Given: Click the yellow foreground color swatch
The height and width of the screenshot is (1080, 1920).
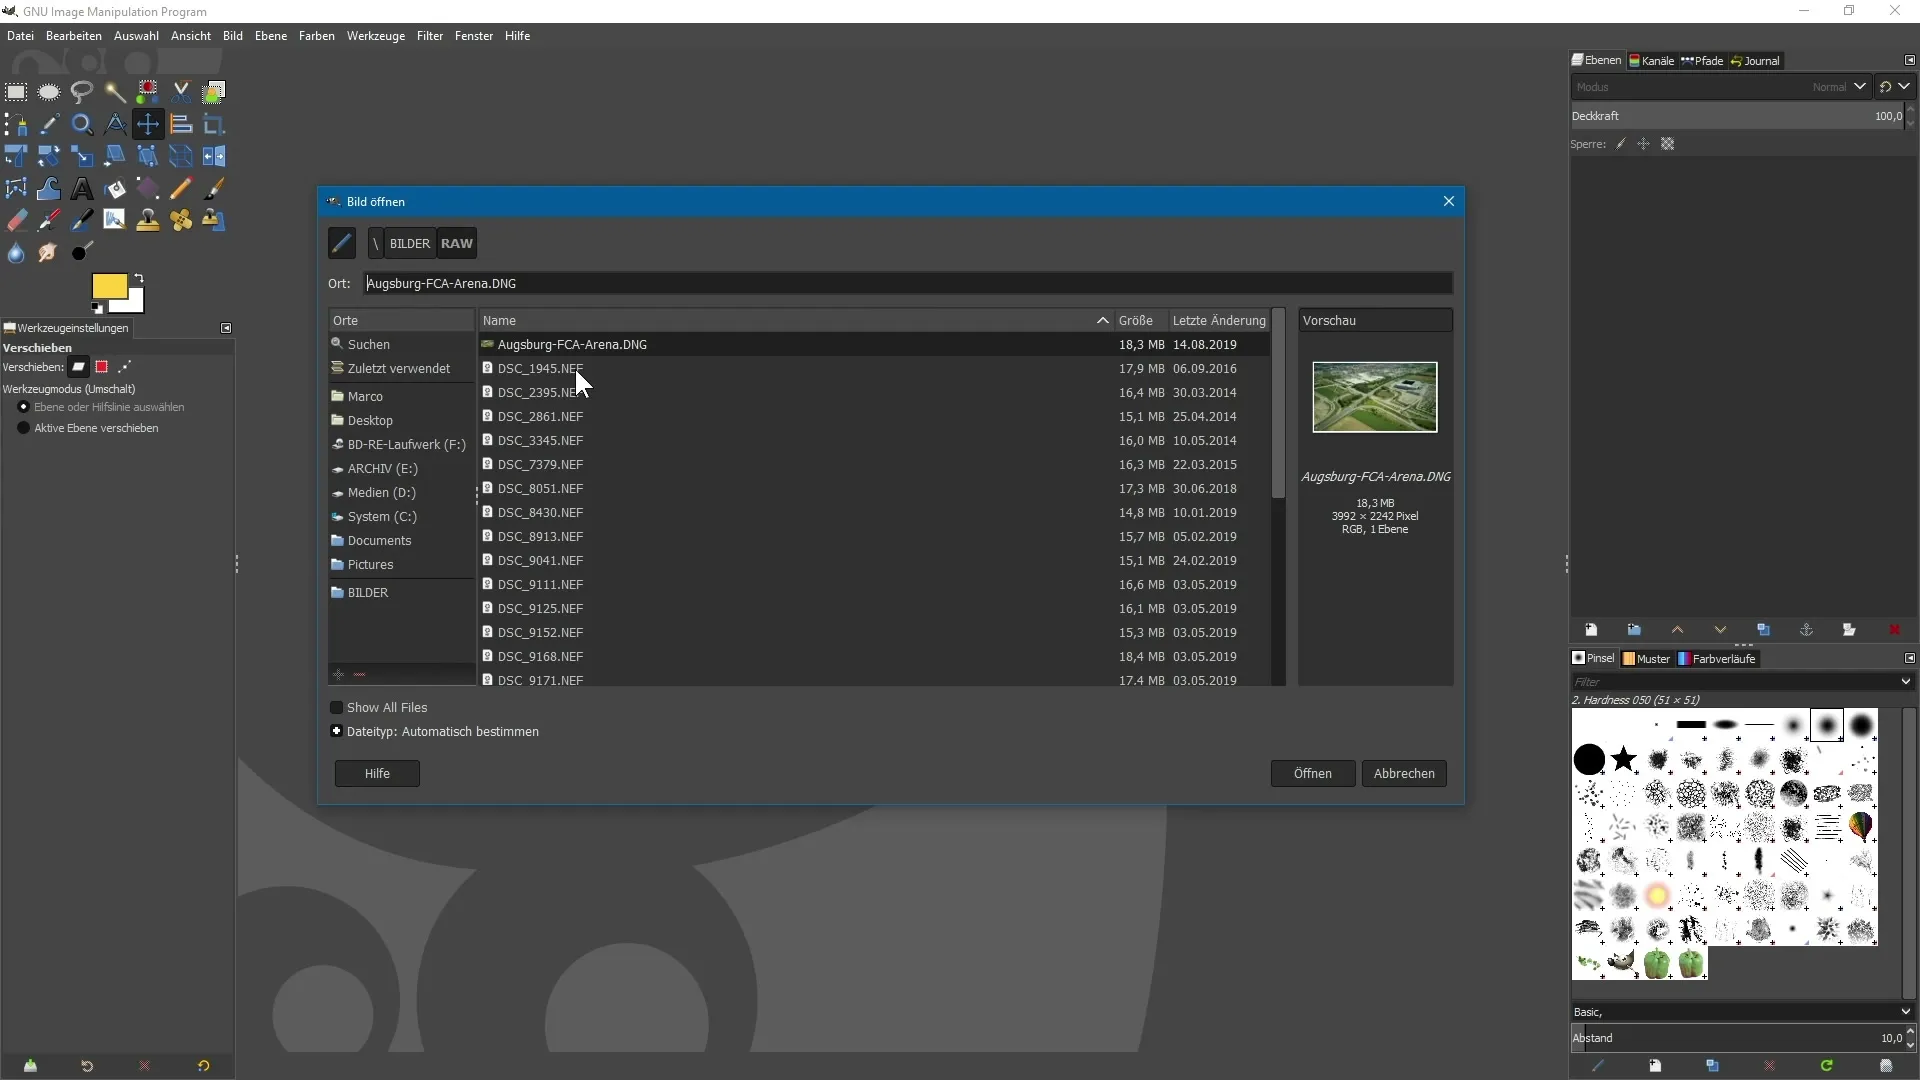Looking at the screenshot, I should [109, 287].
